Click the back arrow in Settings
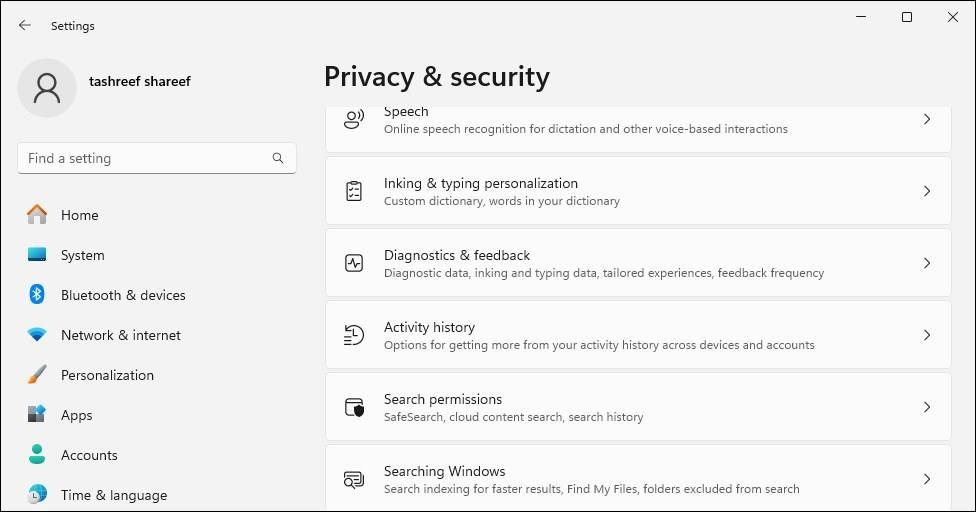This screenshot has width=976, height=512. pyautogui.click(x=25, y=25)
